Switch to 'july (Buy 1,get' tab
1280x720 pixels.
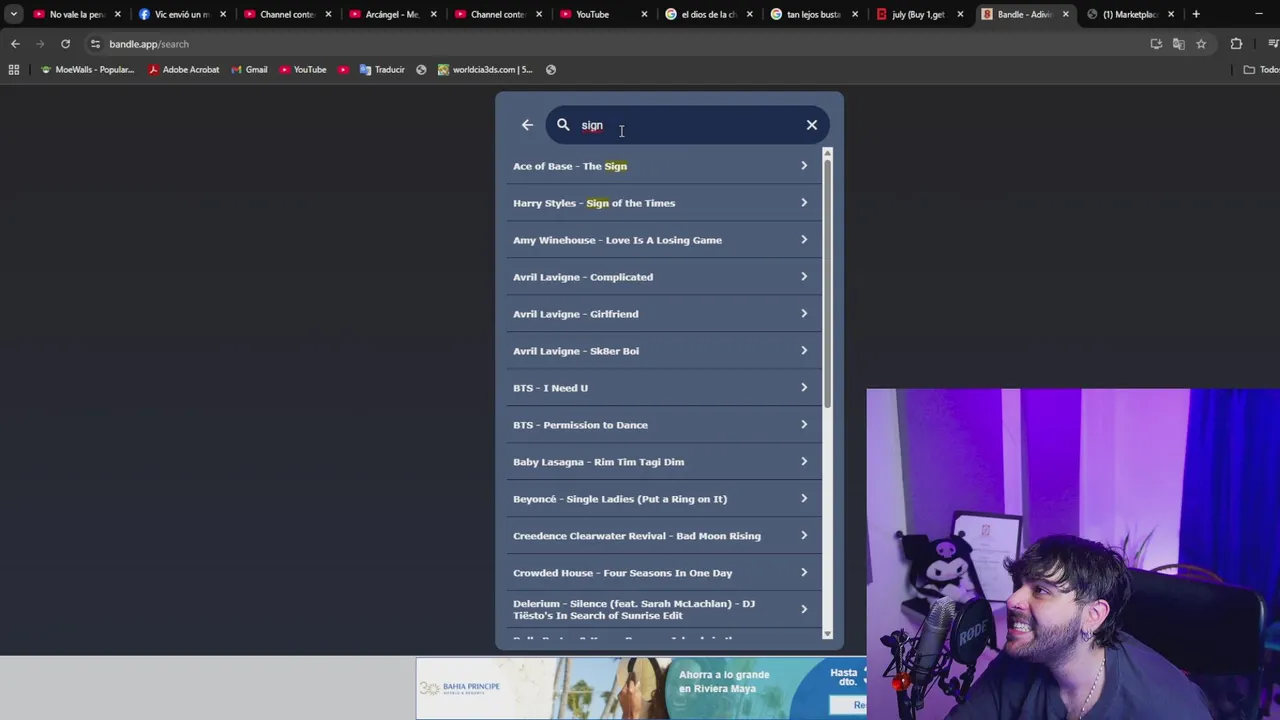918,14
